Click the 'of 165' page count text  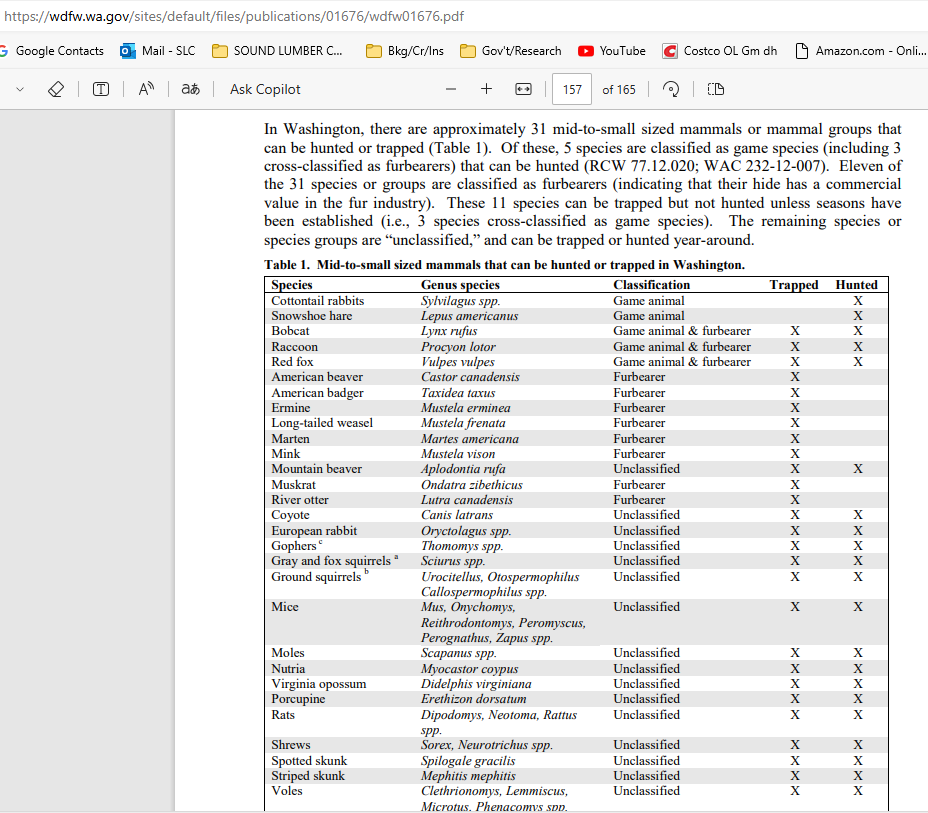pyautogui.click(x=619, y=89)
